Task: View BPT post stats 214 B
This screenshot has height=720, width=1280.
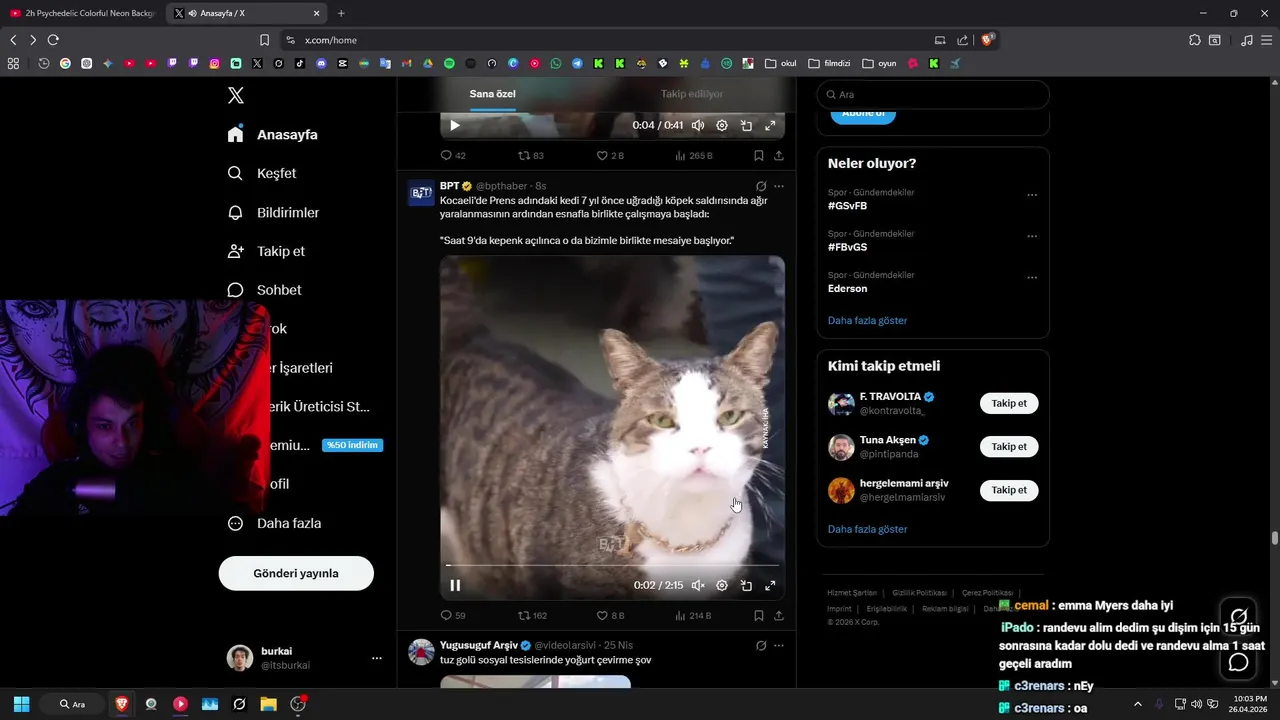Action: click(693, 616)
